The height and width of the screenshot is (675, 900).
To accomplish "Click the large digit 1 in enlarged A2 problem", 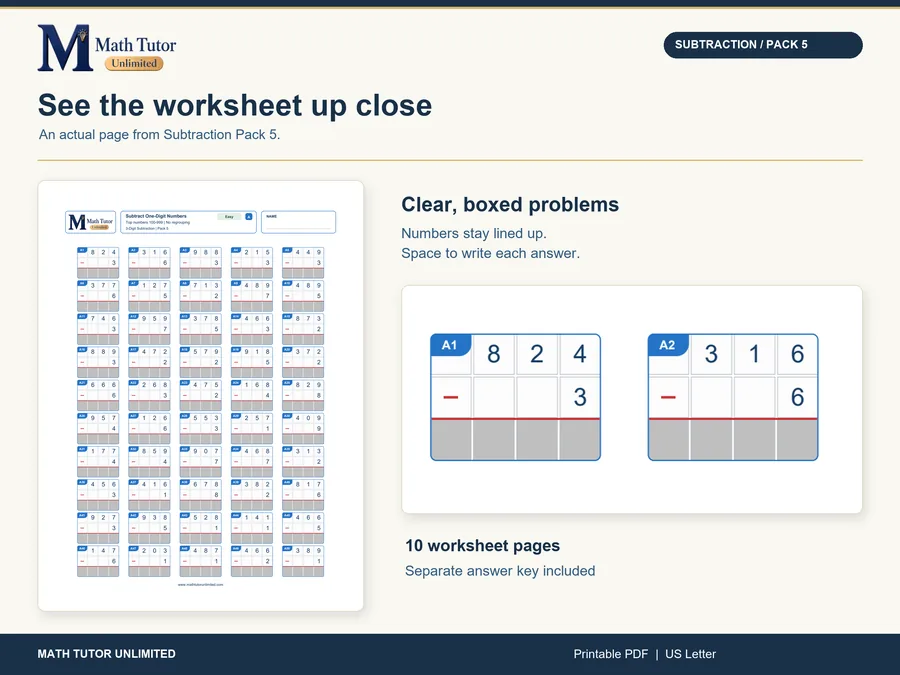I will tap(754, 354).
